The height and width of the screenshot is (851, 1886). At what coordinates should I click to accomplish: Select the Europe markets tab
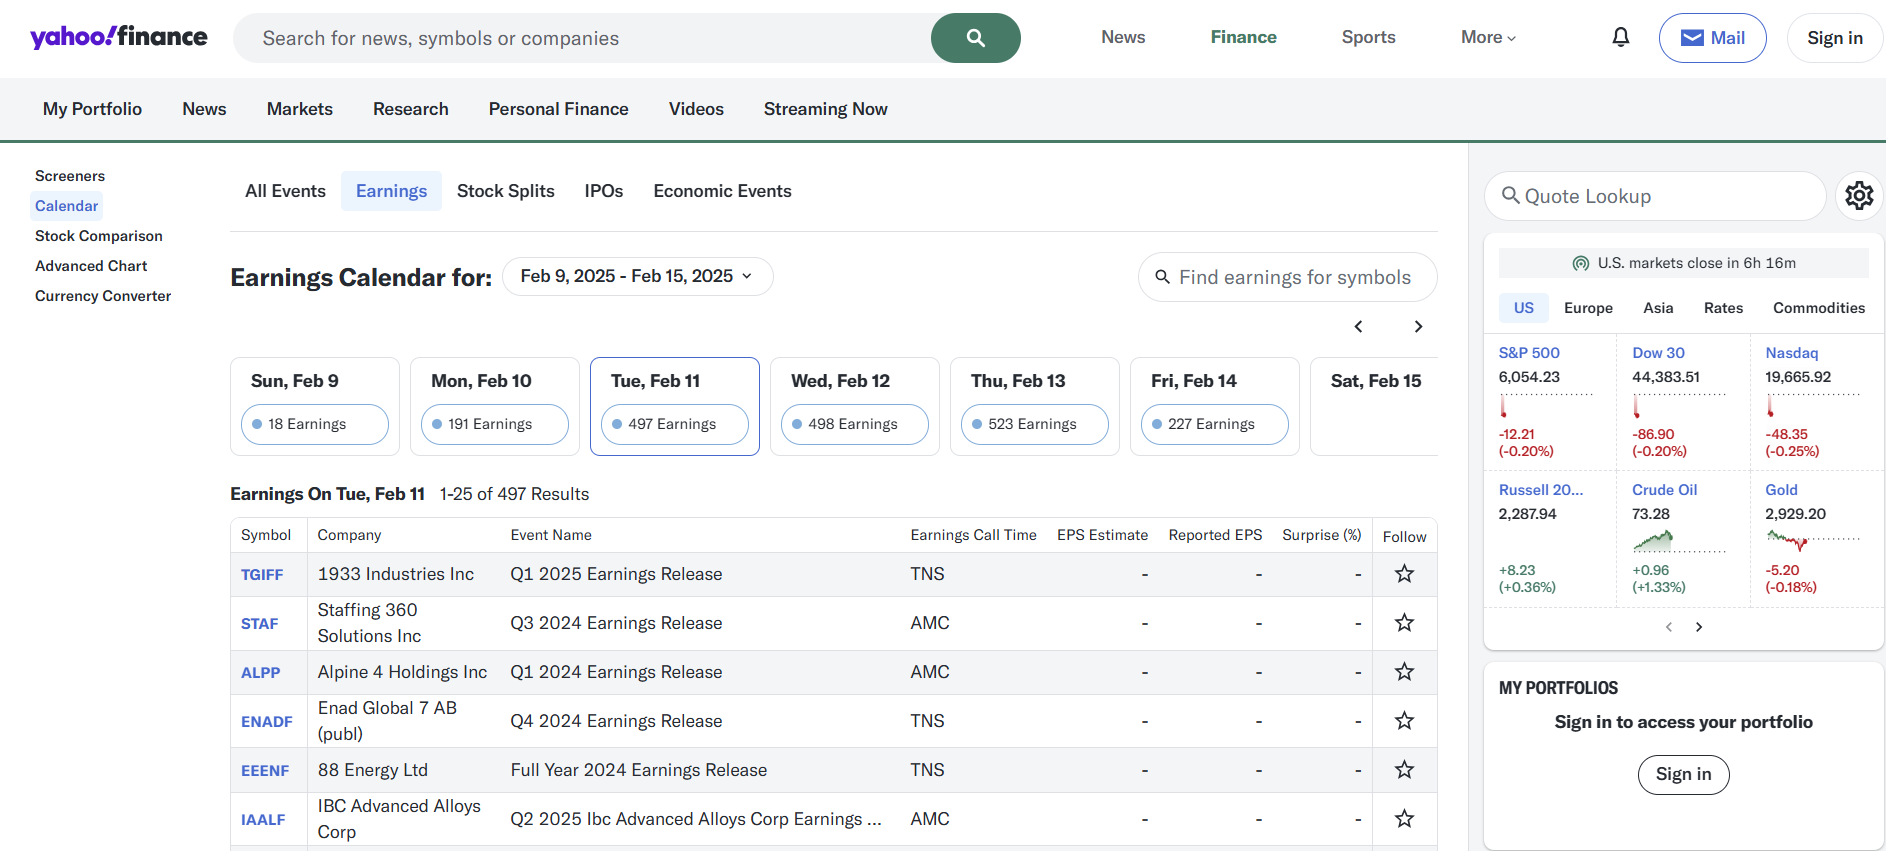click(x=1588, y=308)
